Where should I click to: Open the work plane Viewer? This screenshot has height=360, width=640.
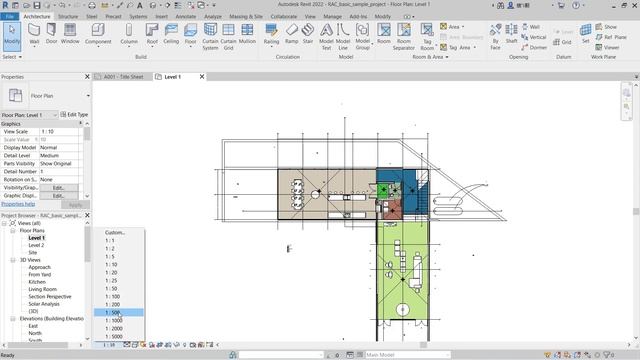click(607, 47)
